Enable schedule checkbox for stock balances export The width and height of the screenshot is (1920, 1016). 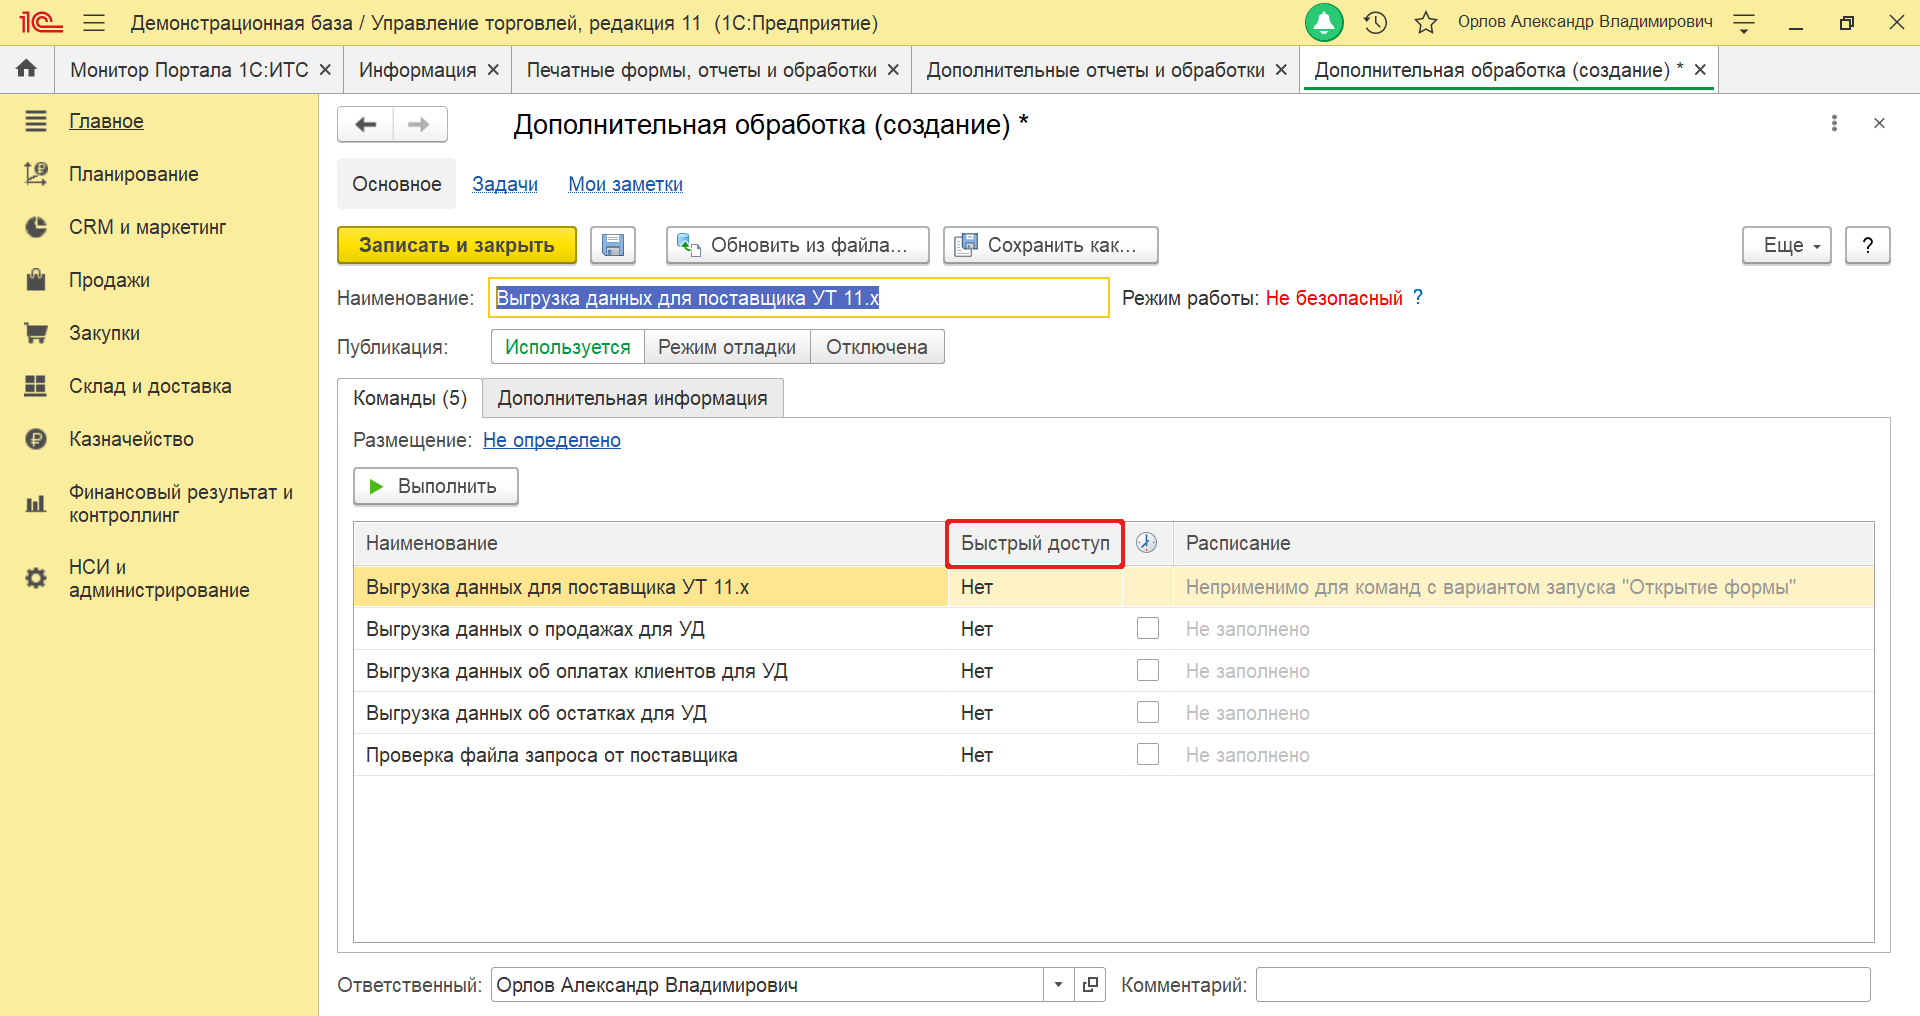click(x=1148, y=713)
